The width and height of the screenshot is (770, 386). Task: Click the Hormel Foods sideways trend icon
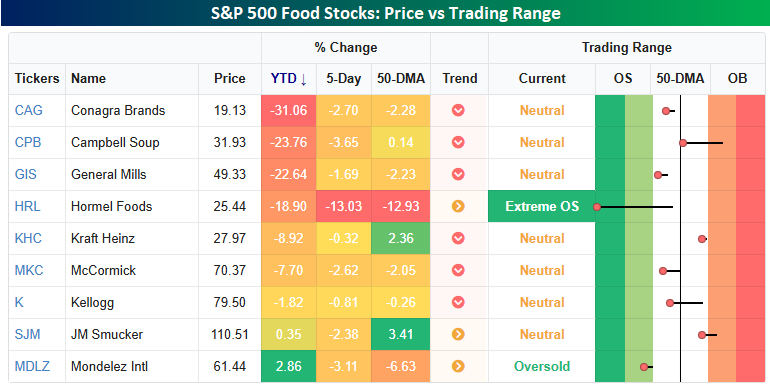coord(458,206)
